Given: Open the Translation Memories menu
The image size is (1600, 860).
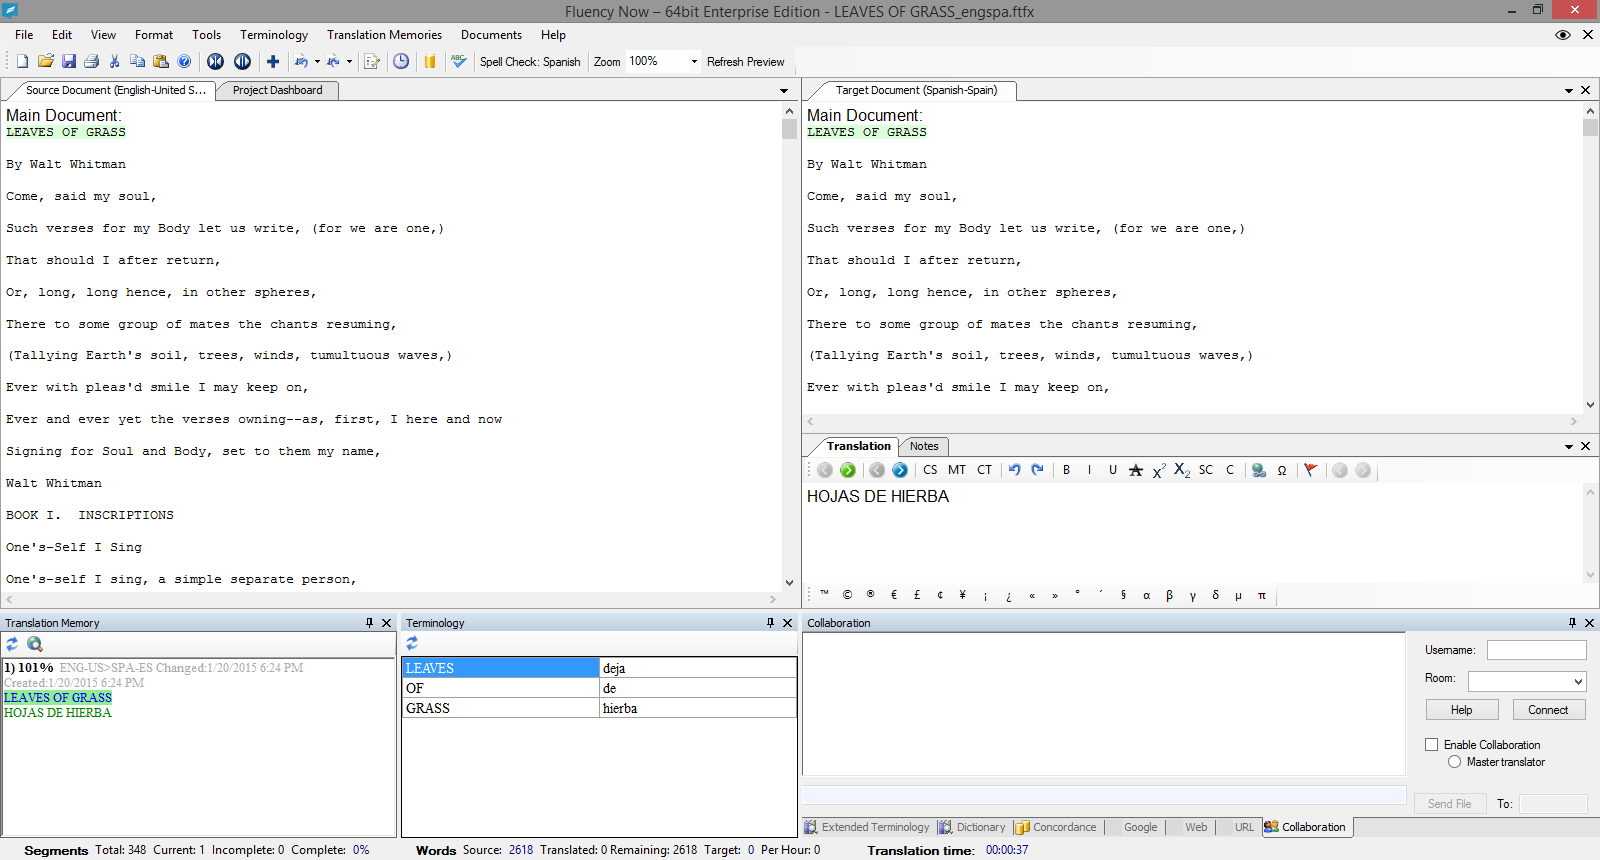Looking at the screenshot, I should click(384, 35).
